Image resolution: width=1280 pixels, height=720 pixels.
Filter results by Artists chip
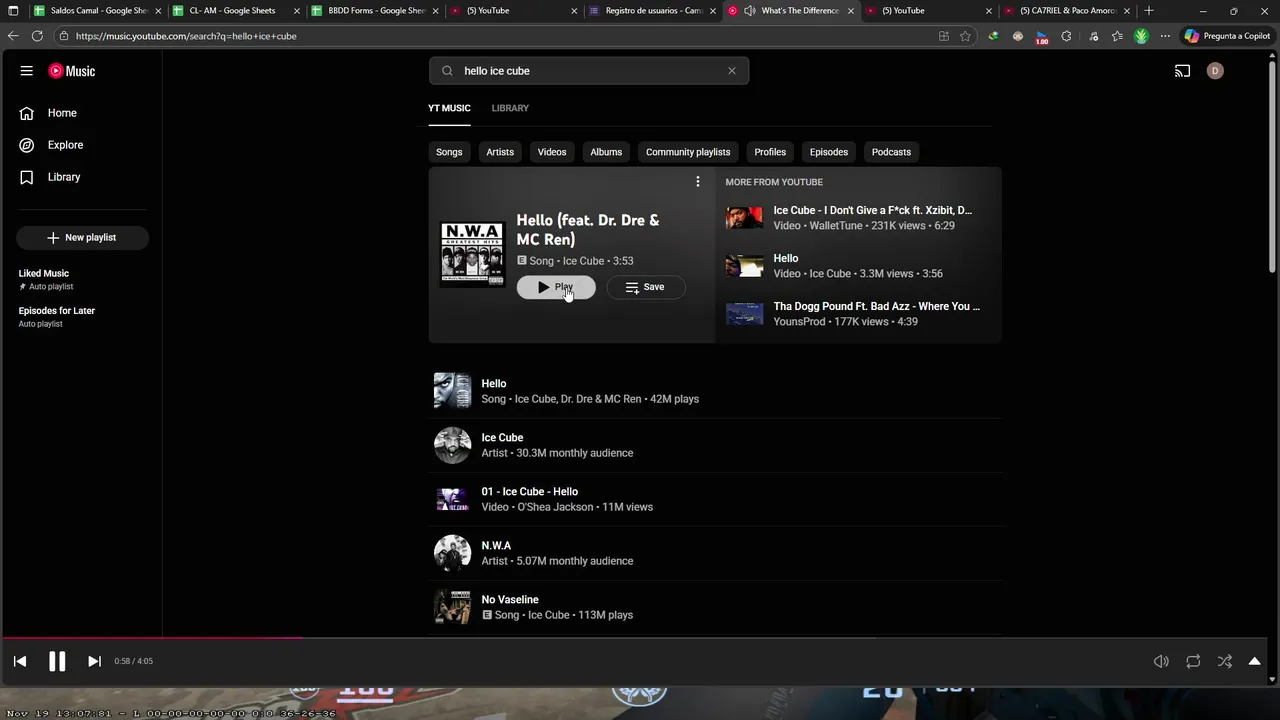pyautogui.click(x=500, y=152)
